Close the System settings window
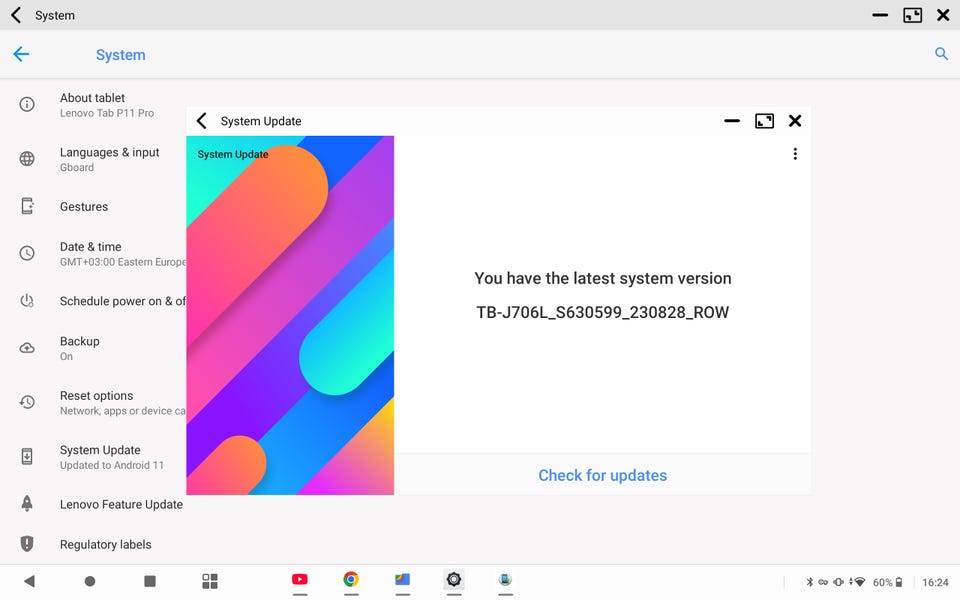The image size is (960, 600). pos(943,15)
